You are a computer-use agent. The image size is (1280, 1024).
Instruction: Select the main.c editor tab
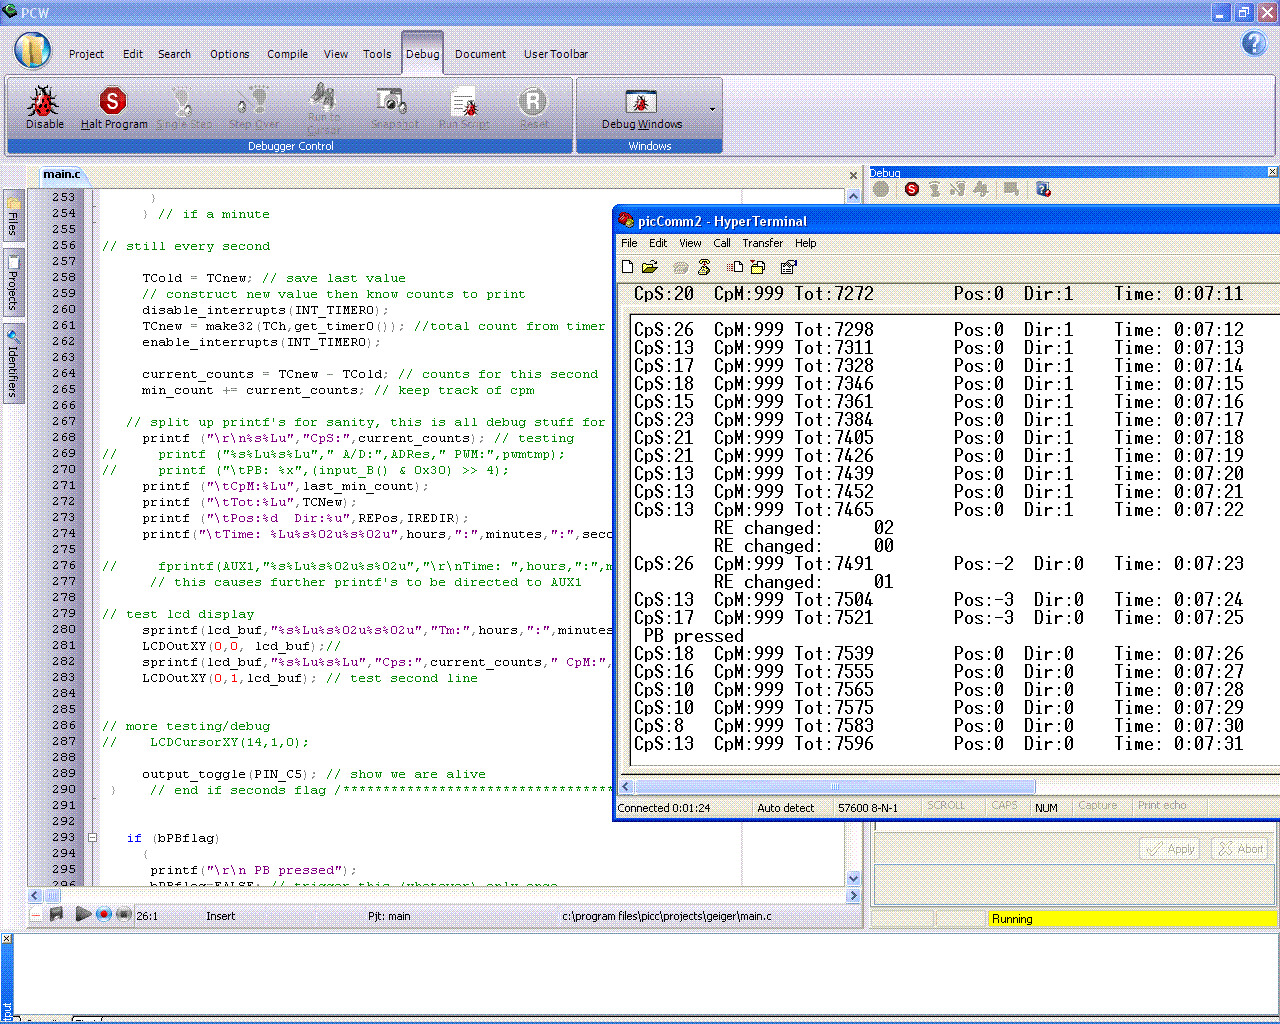pyautogui.click(x=62, y=174)
